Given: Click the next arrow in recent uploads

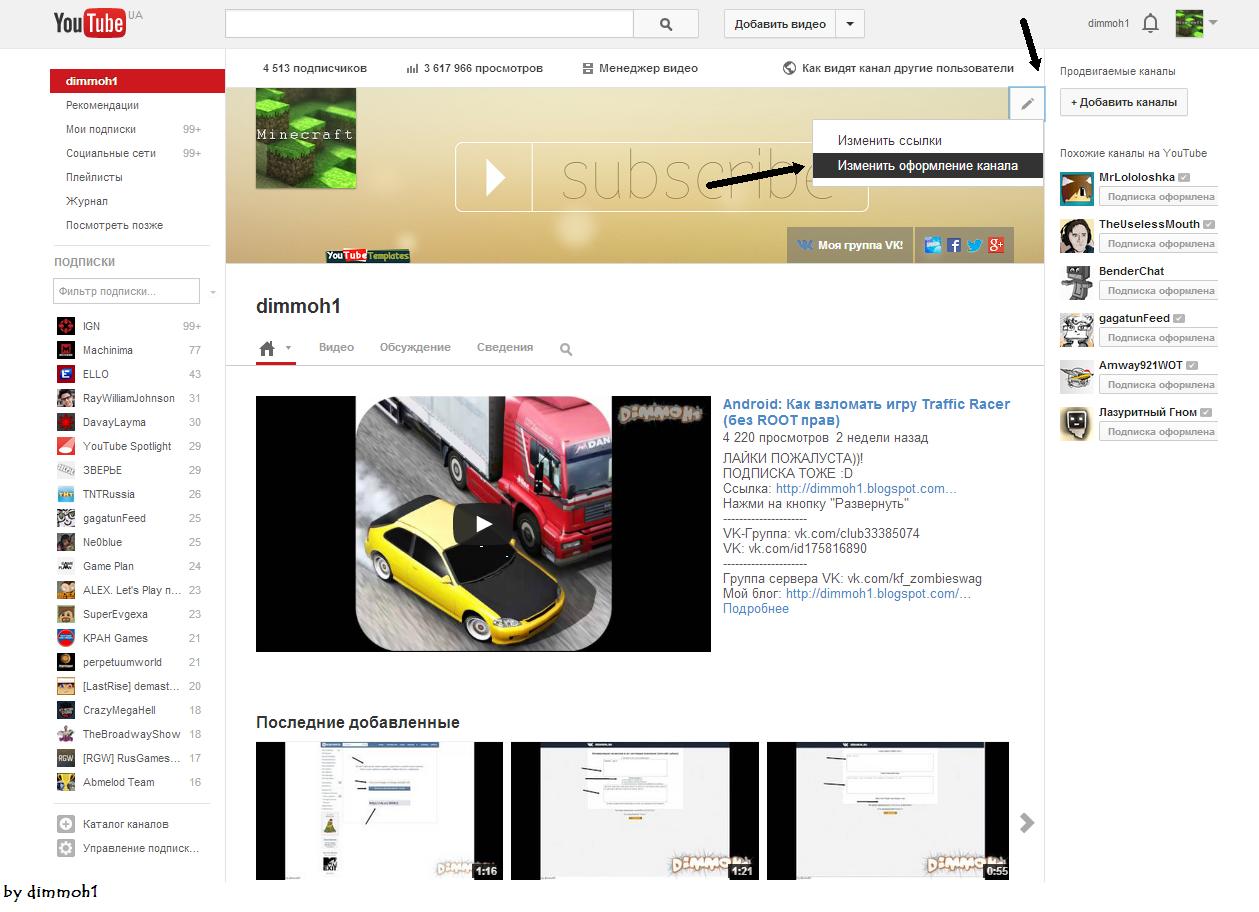Looking at the screenshot, I should [1027, 823].
